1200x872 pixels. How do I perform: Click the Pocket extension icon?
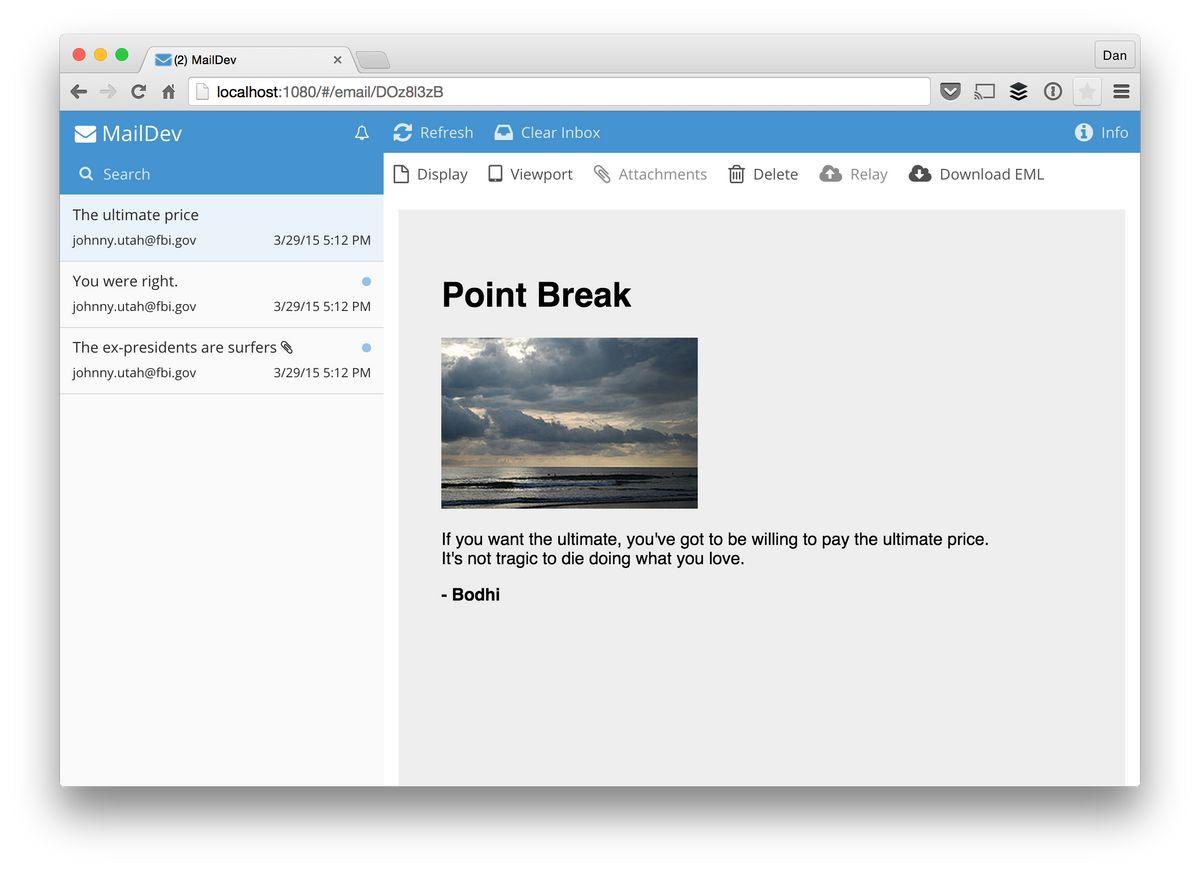coord(951,92)
